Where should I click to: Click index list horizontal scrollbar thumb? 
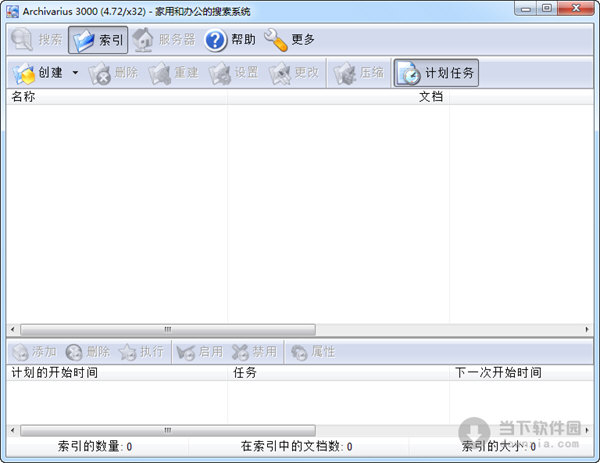pos(168,329)
